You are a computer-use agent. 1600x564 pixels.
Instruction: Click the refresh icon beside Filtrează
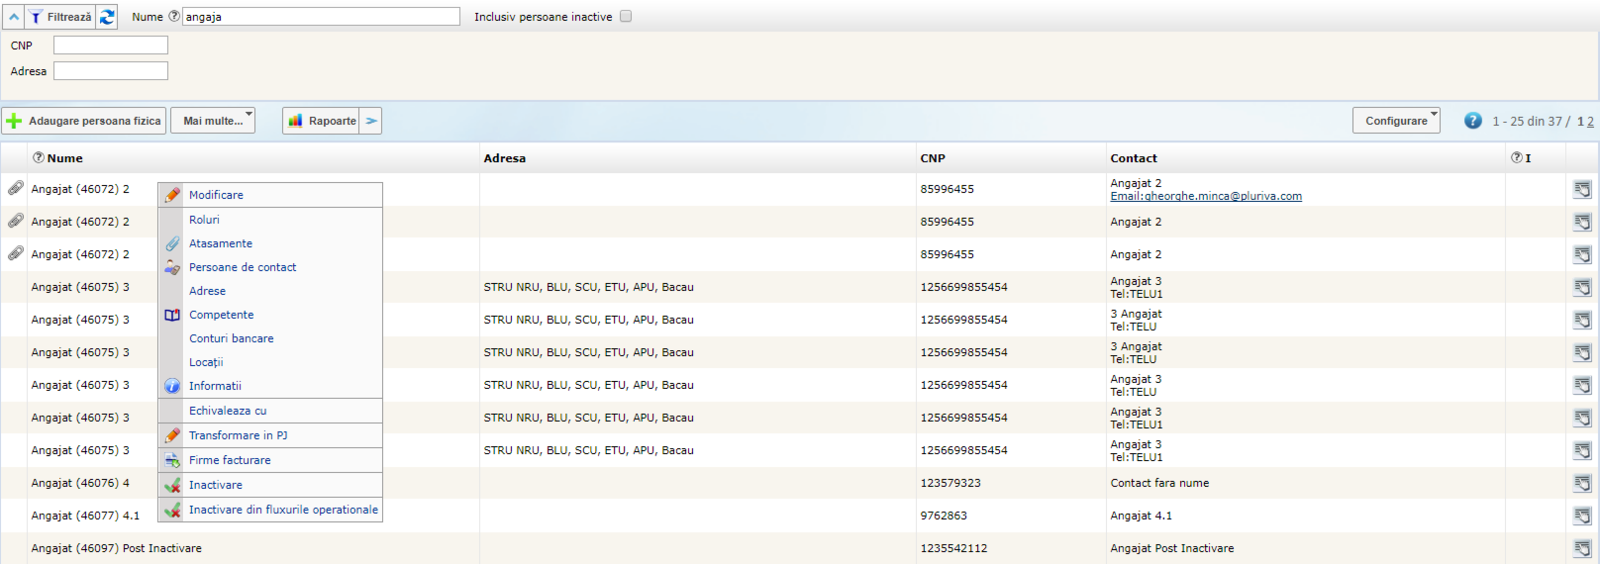pyautogui.click(x=107, y=17)
